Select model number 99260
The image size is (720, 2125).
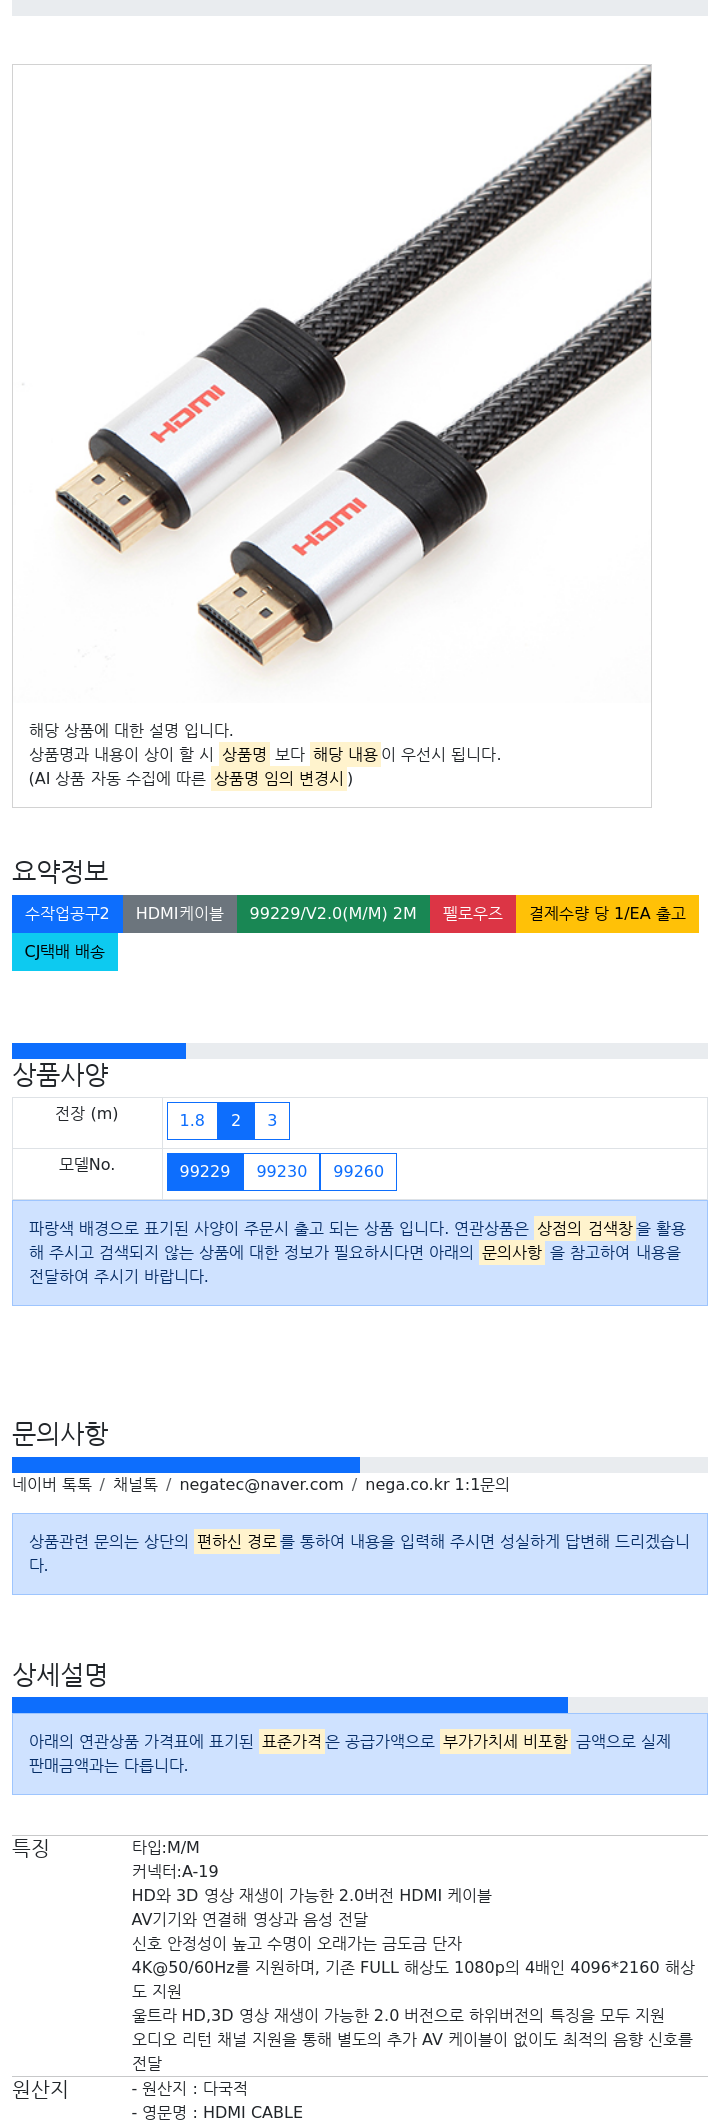[x=358, y=1172]
